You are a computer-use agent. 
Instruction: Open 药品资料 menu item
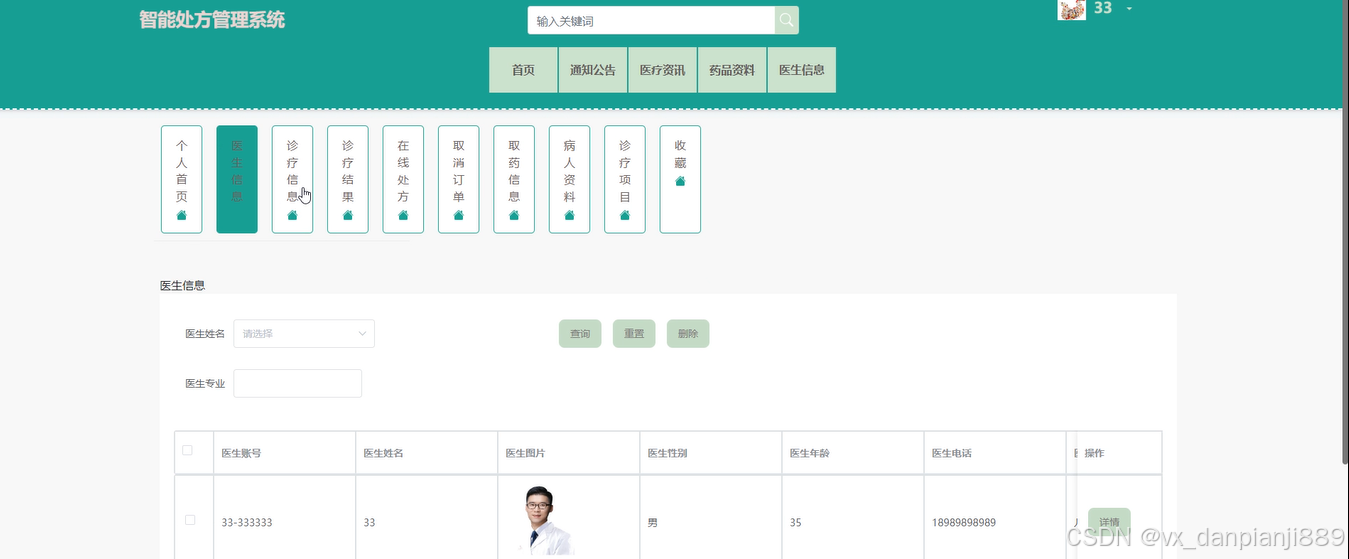pyautogui.click(x=732, y=70)
